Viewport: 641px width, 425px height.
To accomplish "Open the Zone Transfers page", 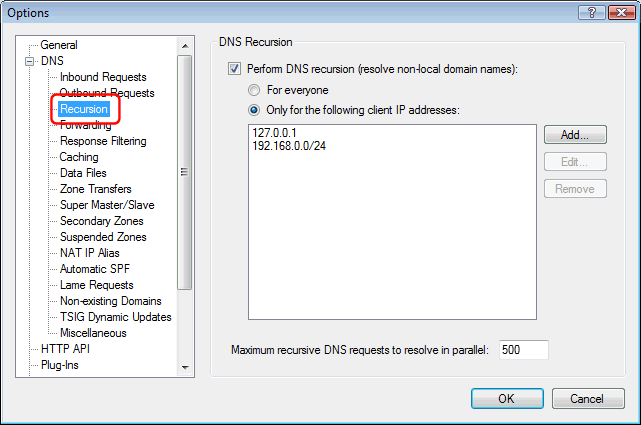I will tap(96, 189).
